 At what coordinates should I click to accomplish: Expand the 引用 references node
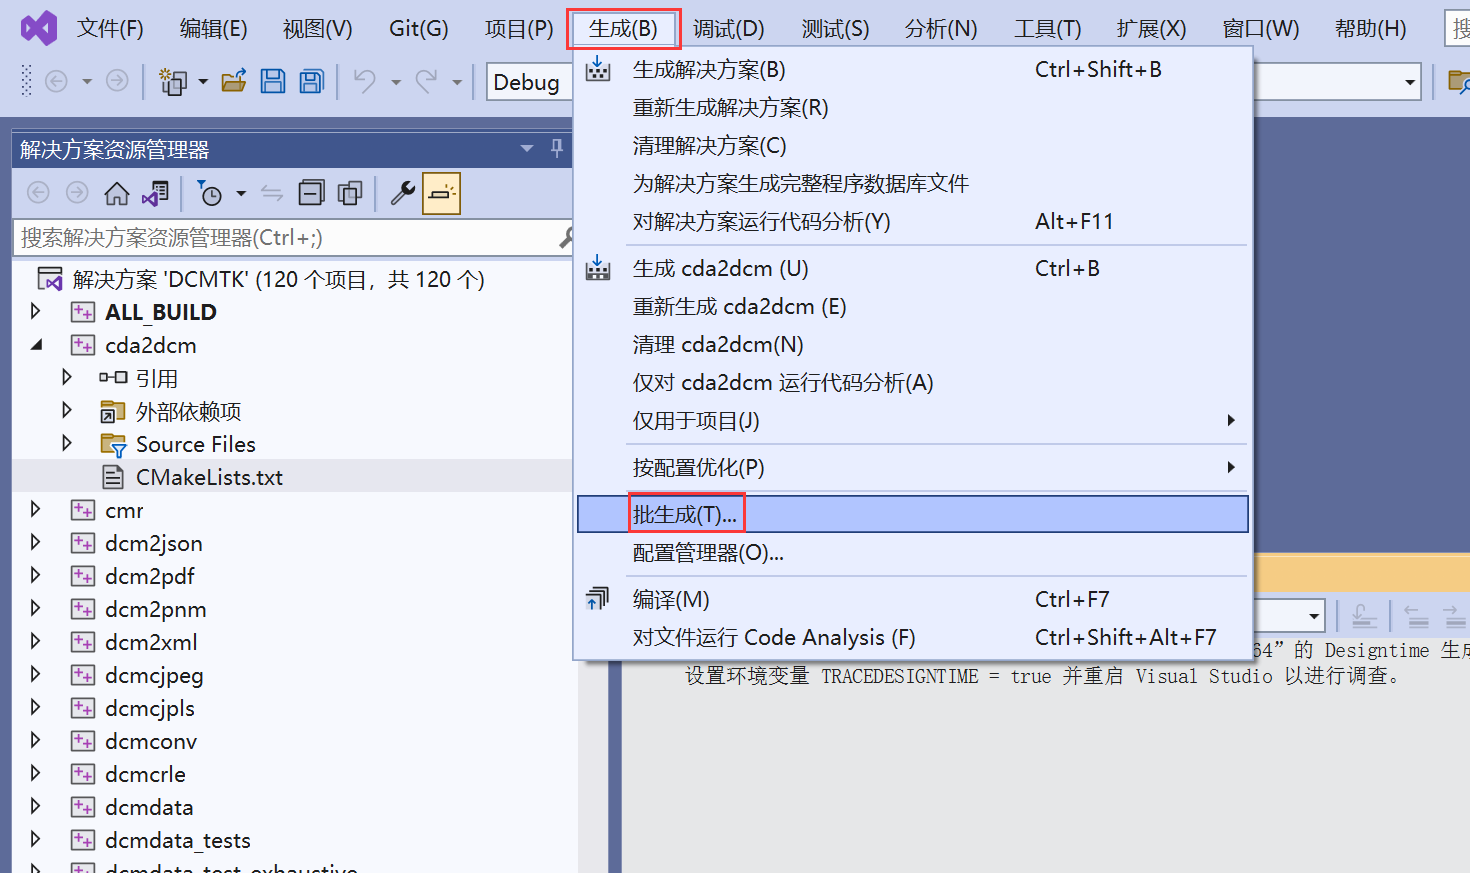(67, 378)
